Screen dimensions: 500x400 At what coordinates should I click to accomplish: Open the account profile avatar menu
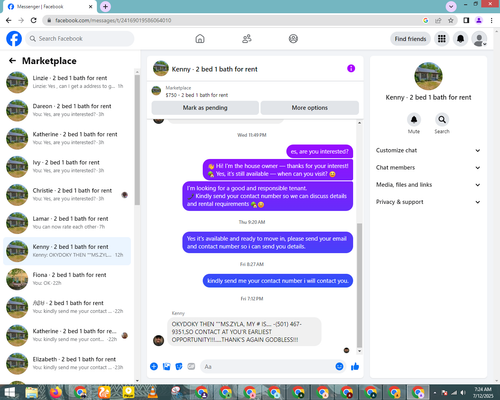coord(479,39)
